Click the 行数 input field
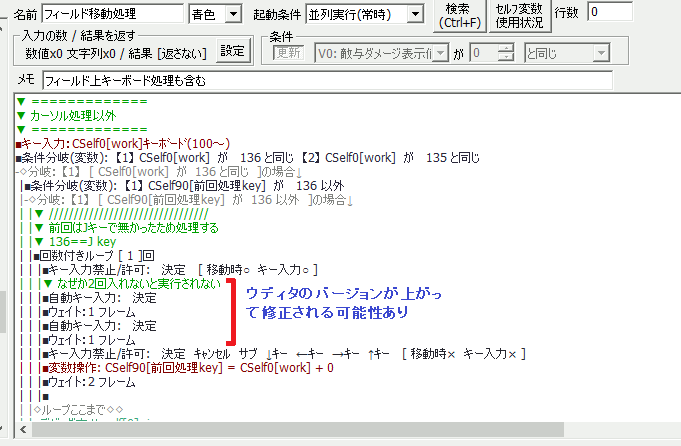The image size is (681, 446). pyautogui.click(x=610, y=12)
